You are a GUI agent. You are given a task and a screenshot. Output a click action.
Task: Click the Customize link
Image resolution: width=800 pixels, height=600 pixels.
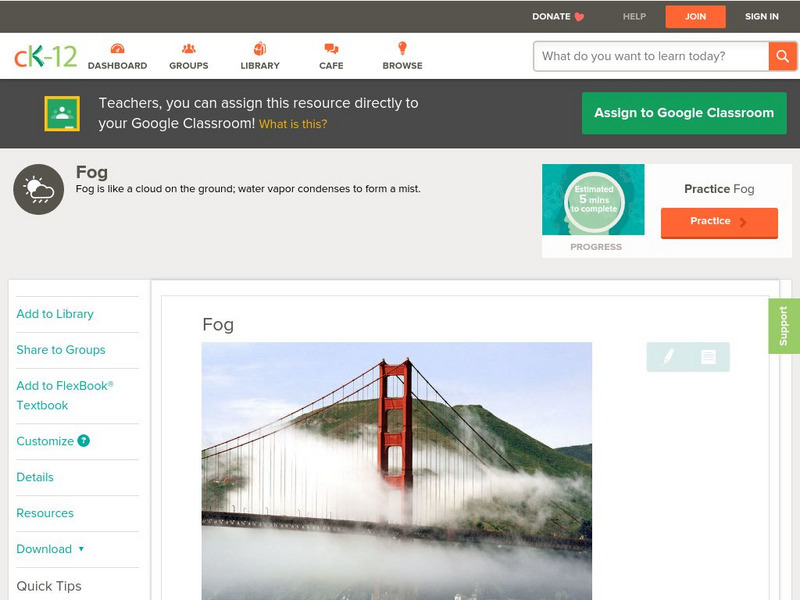click(x=45, y=441)
